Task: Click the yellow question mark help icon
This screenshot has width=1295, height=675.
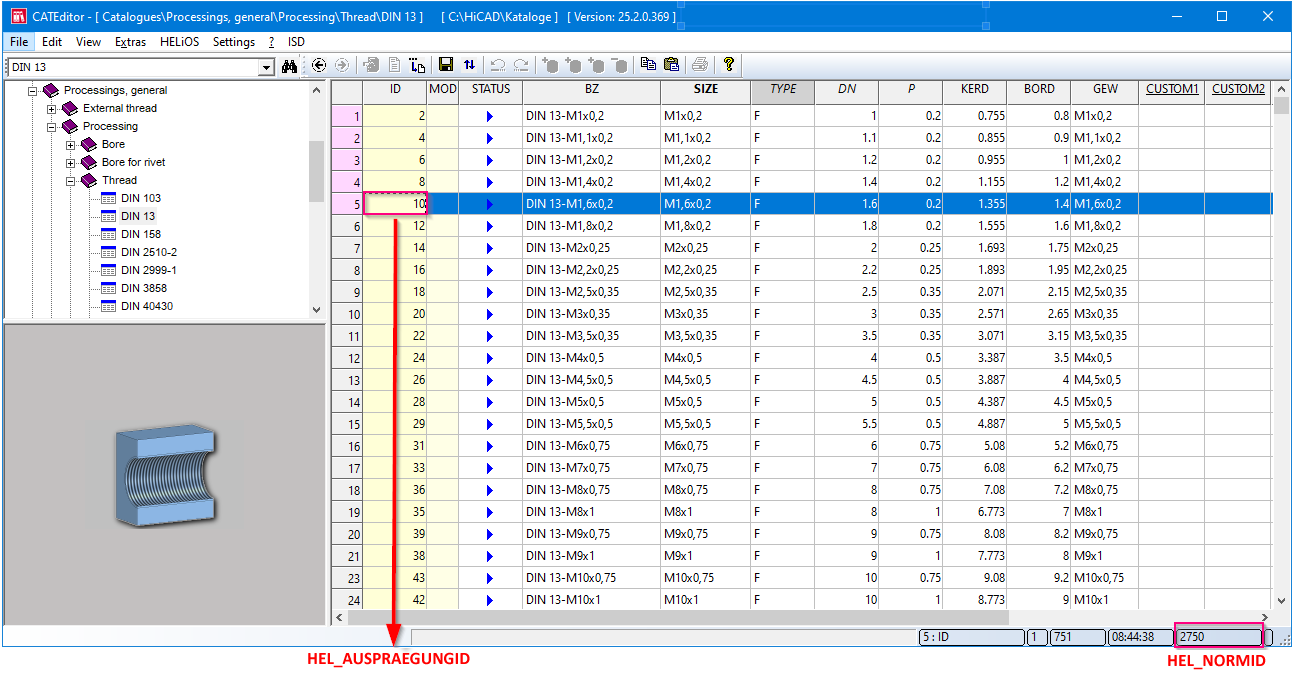Action: tap(729, 65)
